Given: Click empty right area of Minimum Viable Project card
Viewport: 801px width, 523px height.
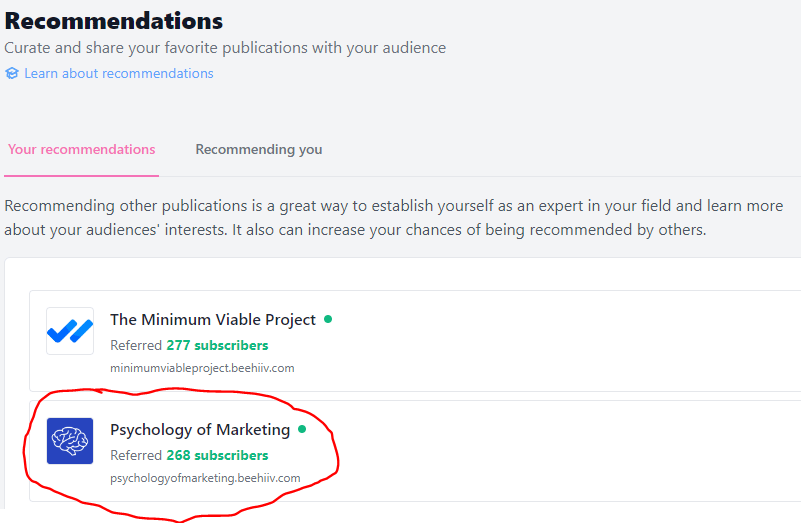Looking at the screenshot, I should click(x=600, y=340).
